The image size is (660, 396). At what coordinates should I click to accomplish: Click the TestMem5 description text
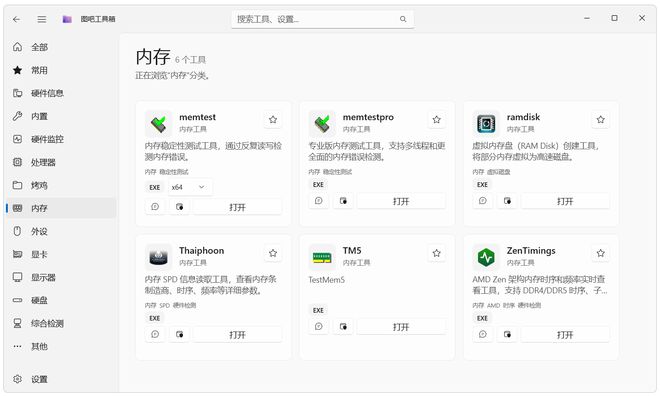point(327,280)
